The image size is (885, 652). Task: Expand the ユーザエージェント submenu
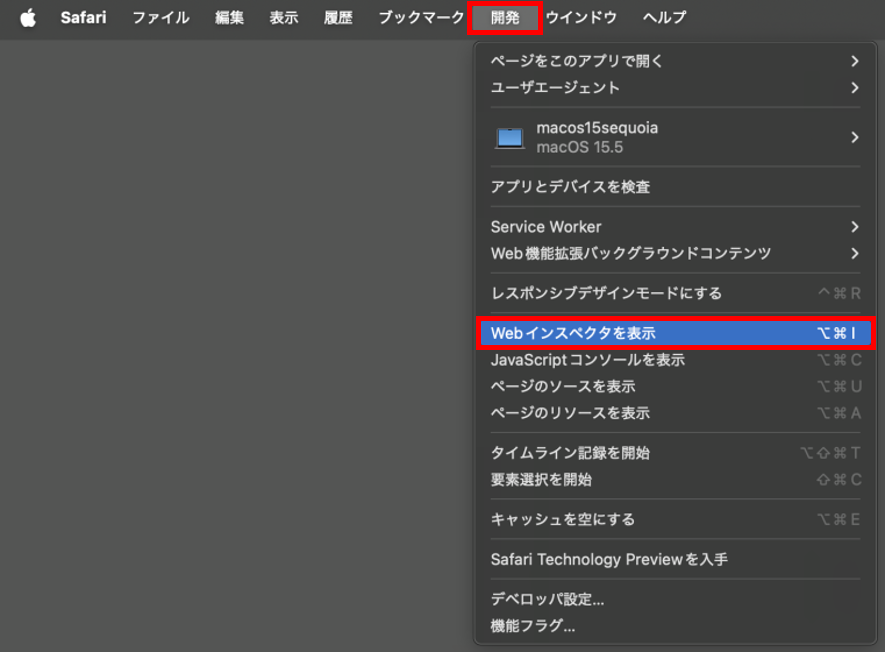point(675,87)
